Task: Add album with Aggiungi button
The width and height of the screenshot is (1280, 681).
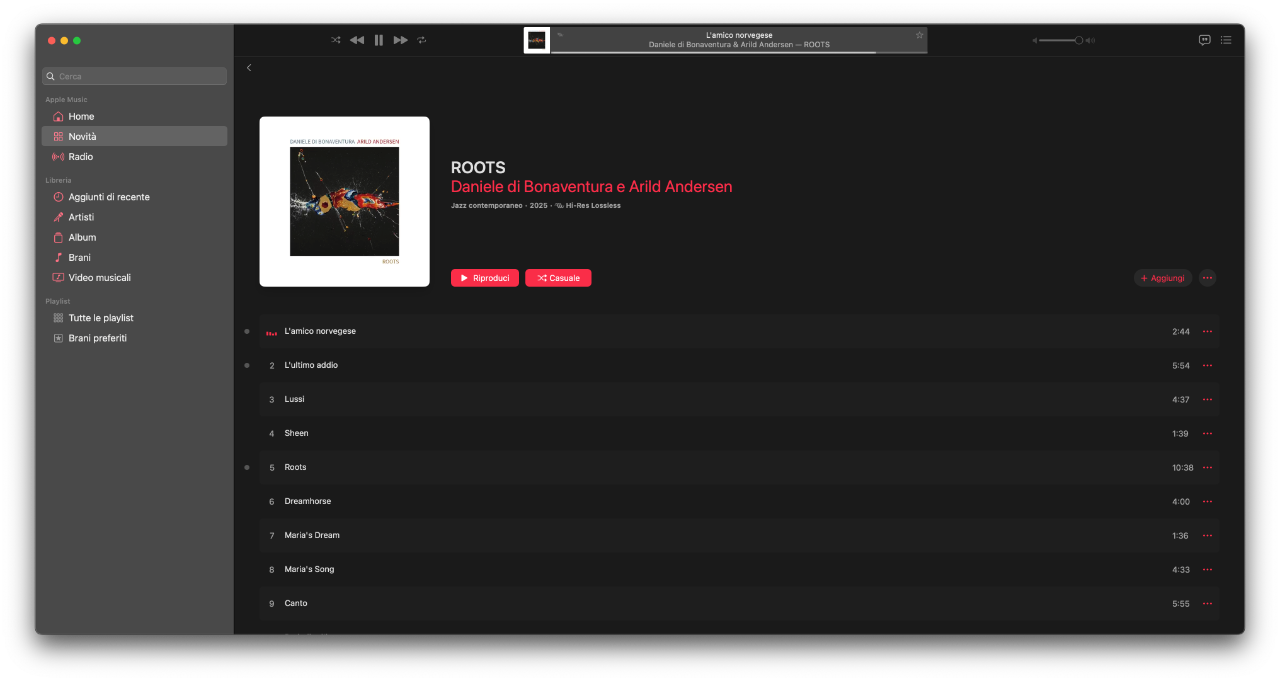Action: click(x=1163, y=278)
